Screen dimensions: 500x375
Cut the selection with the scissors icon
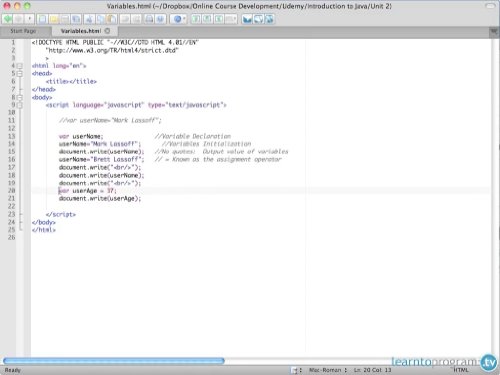tap(89, 19)
